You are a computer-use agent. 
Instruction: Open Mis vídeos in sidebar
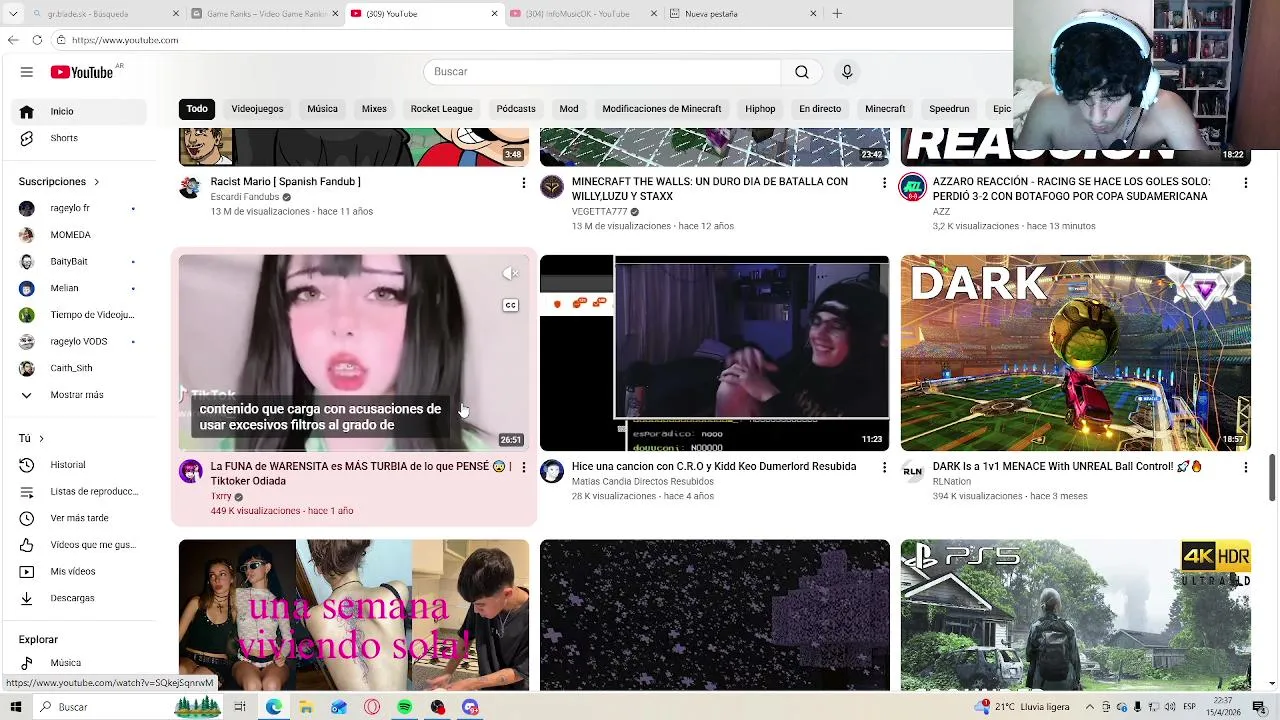[80, 571]
